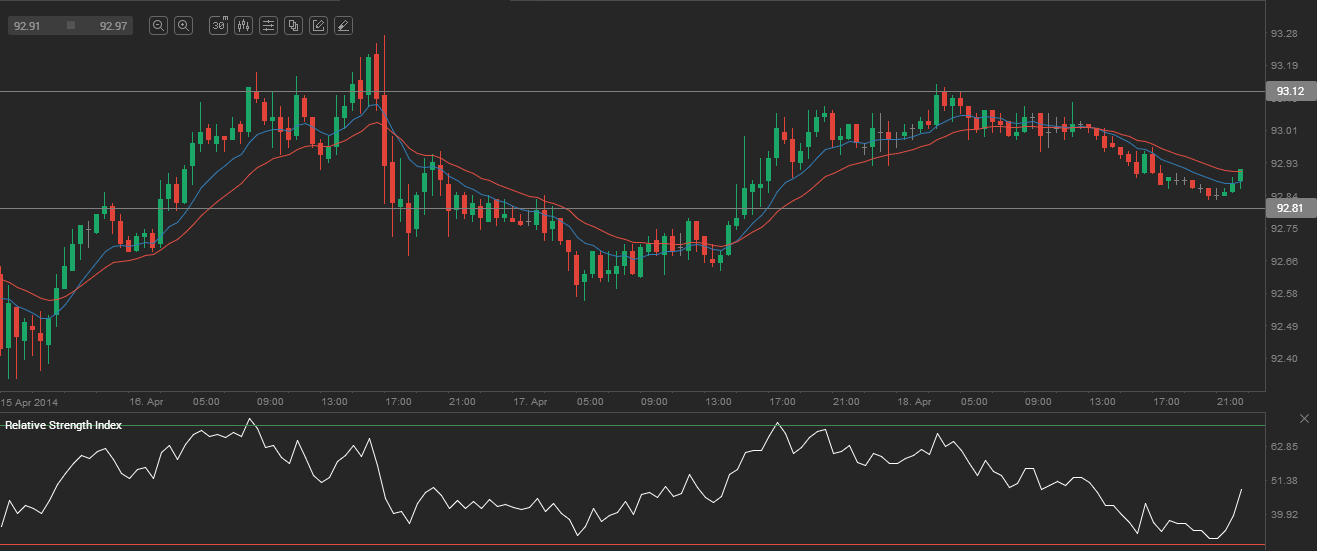
Task: Click the 92.91 bid price
Action: coord(26,26)
